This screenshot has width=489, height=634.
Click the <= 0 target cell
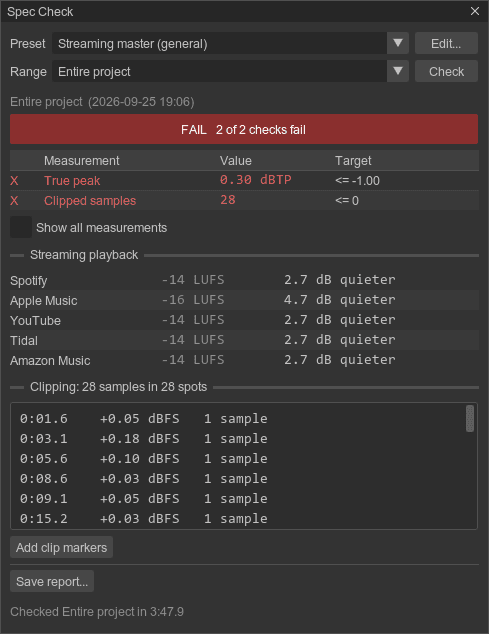point(347,201)
